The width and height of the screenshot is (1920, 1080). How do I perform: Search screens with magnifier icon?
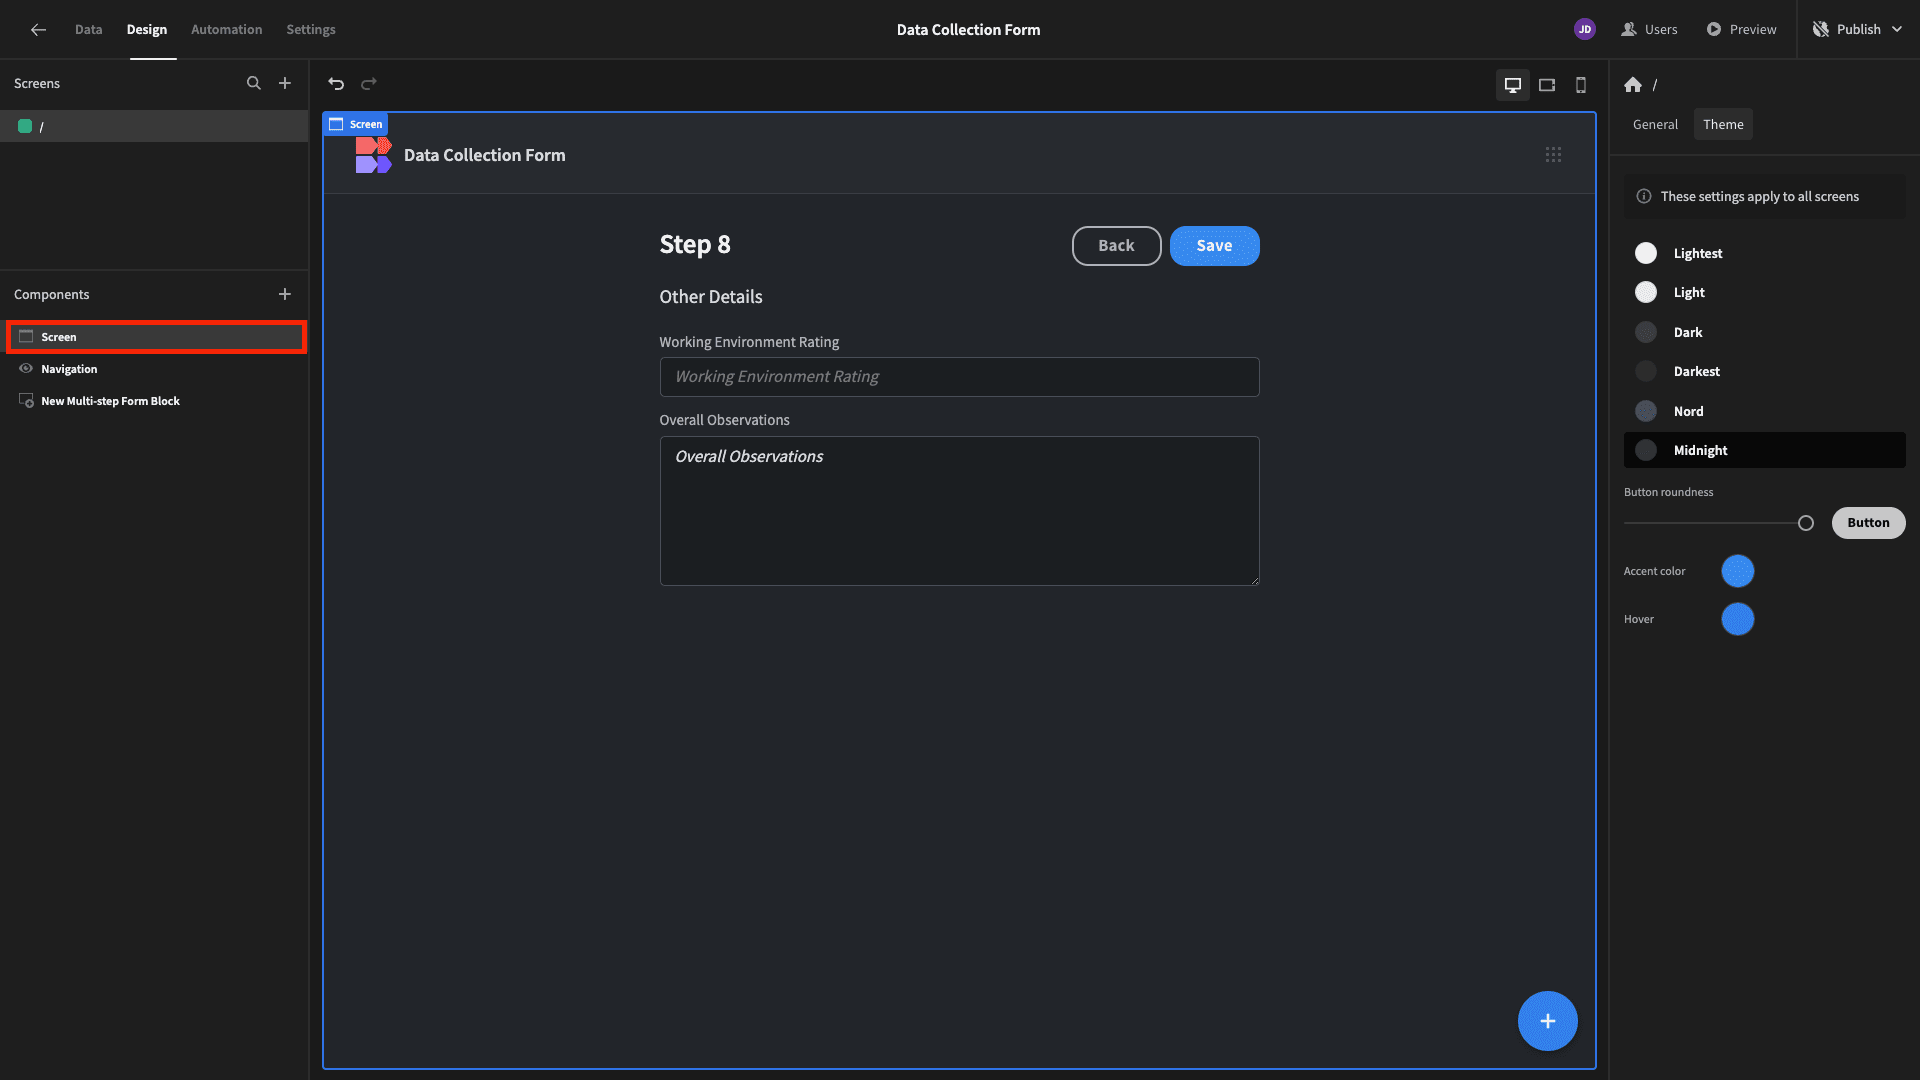[254, 84]
